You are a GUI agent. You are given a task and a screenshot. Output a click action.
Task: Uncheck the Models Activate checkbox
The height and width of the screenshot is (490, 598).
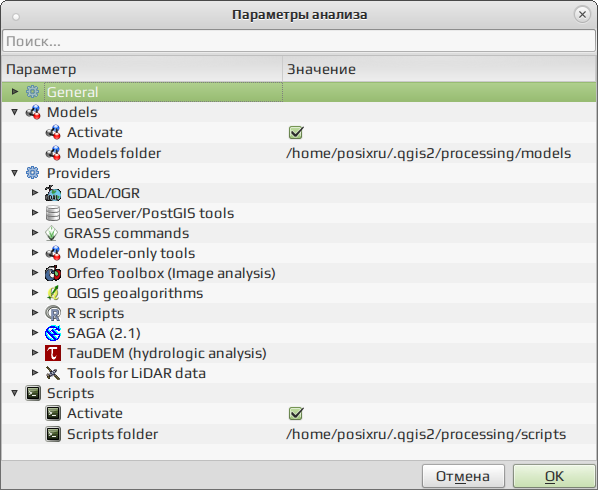(296, 132)
